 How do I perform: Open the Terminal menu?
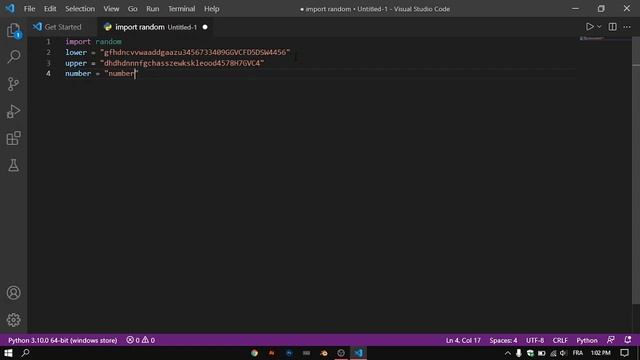click(182, 9)
